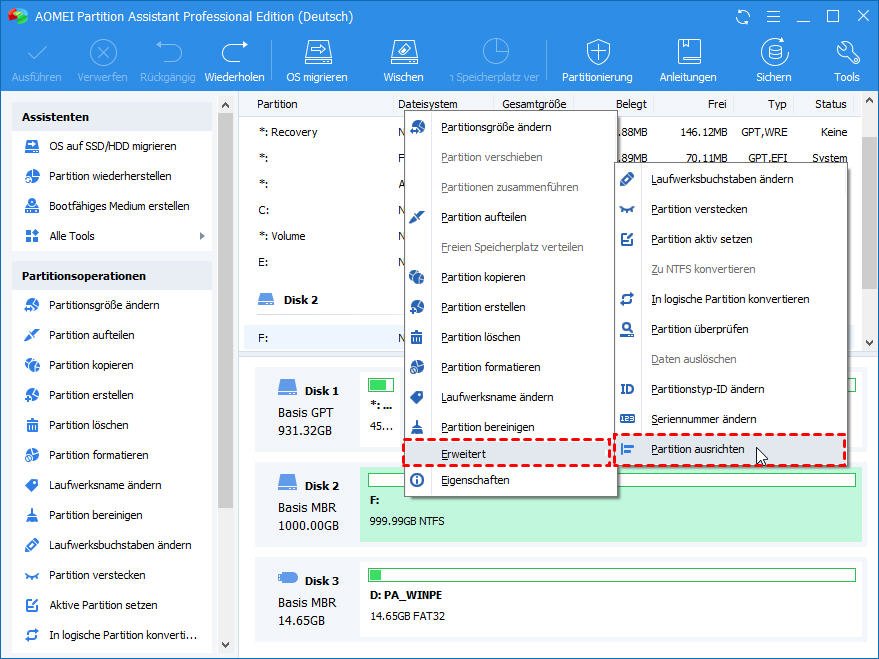Click the Sichern backup icon
Screen dimensions: 879x659
point(774,53)
